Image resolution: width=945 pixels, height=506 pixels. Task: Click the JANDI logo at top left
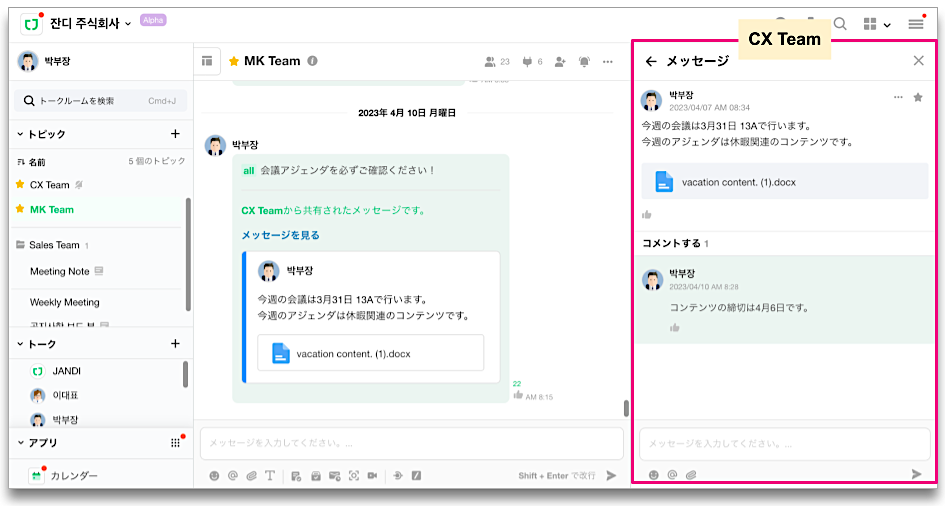pyautogui.click(x=31, y=24)
